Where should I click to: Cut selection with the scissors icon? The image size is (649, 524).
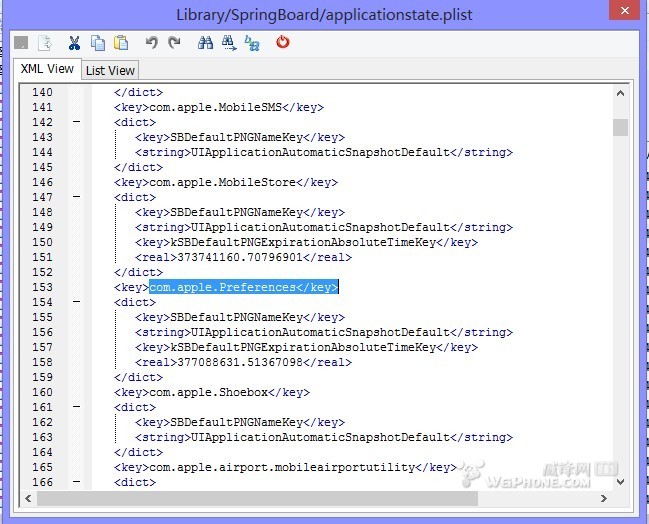[x=75, y=43]
